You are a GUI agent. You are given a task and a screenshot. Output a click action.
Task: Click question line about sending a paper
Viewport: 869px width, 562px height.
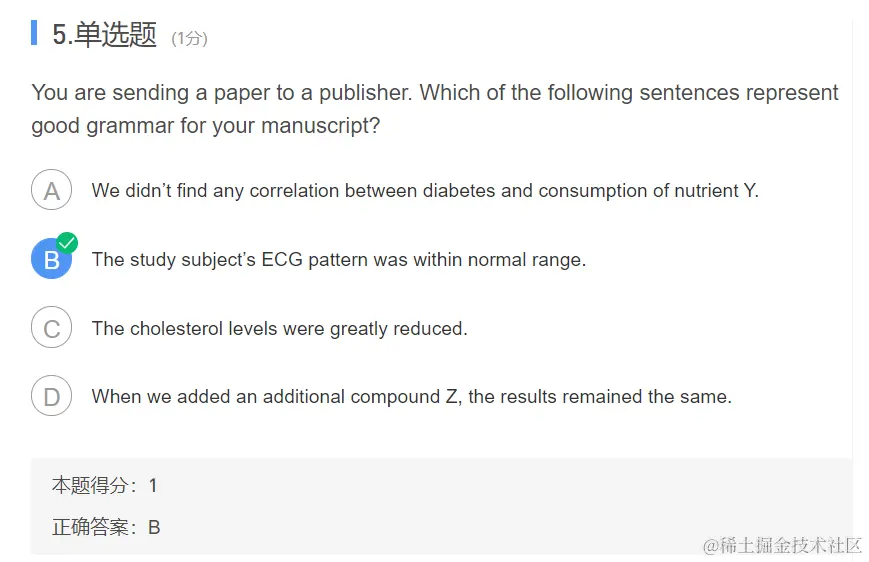click(435, 93)
